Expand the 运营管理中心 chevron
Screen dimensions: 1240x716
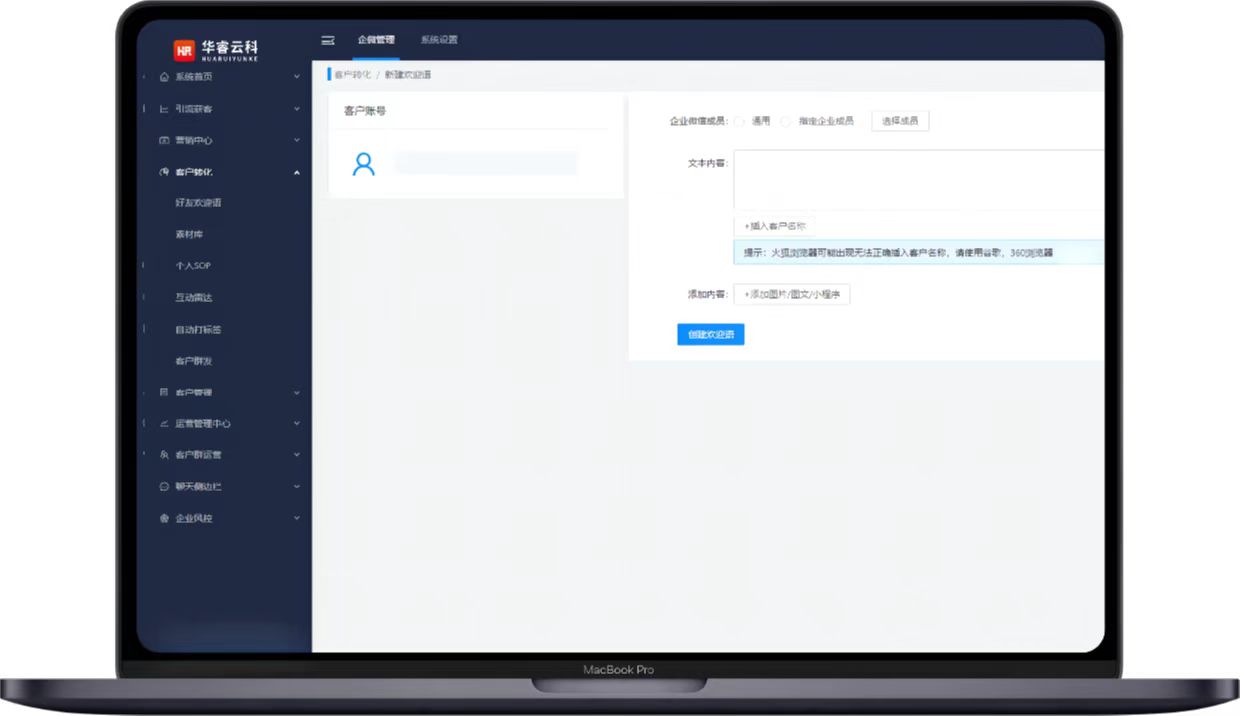297,424
